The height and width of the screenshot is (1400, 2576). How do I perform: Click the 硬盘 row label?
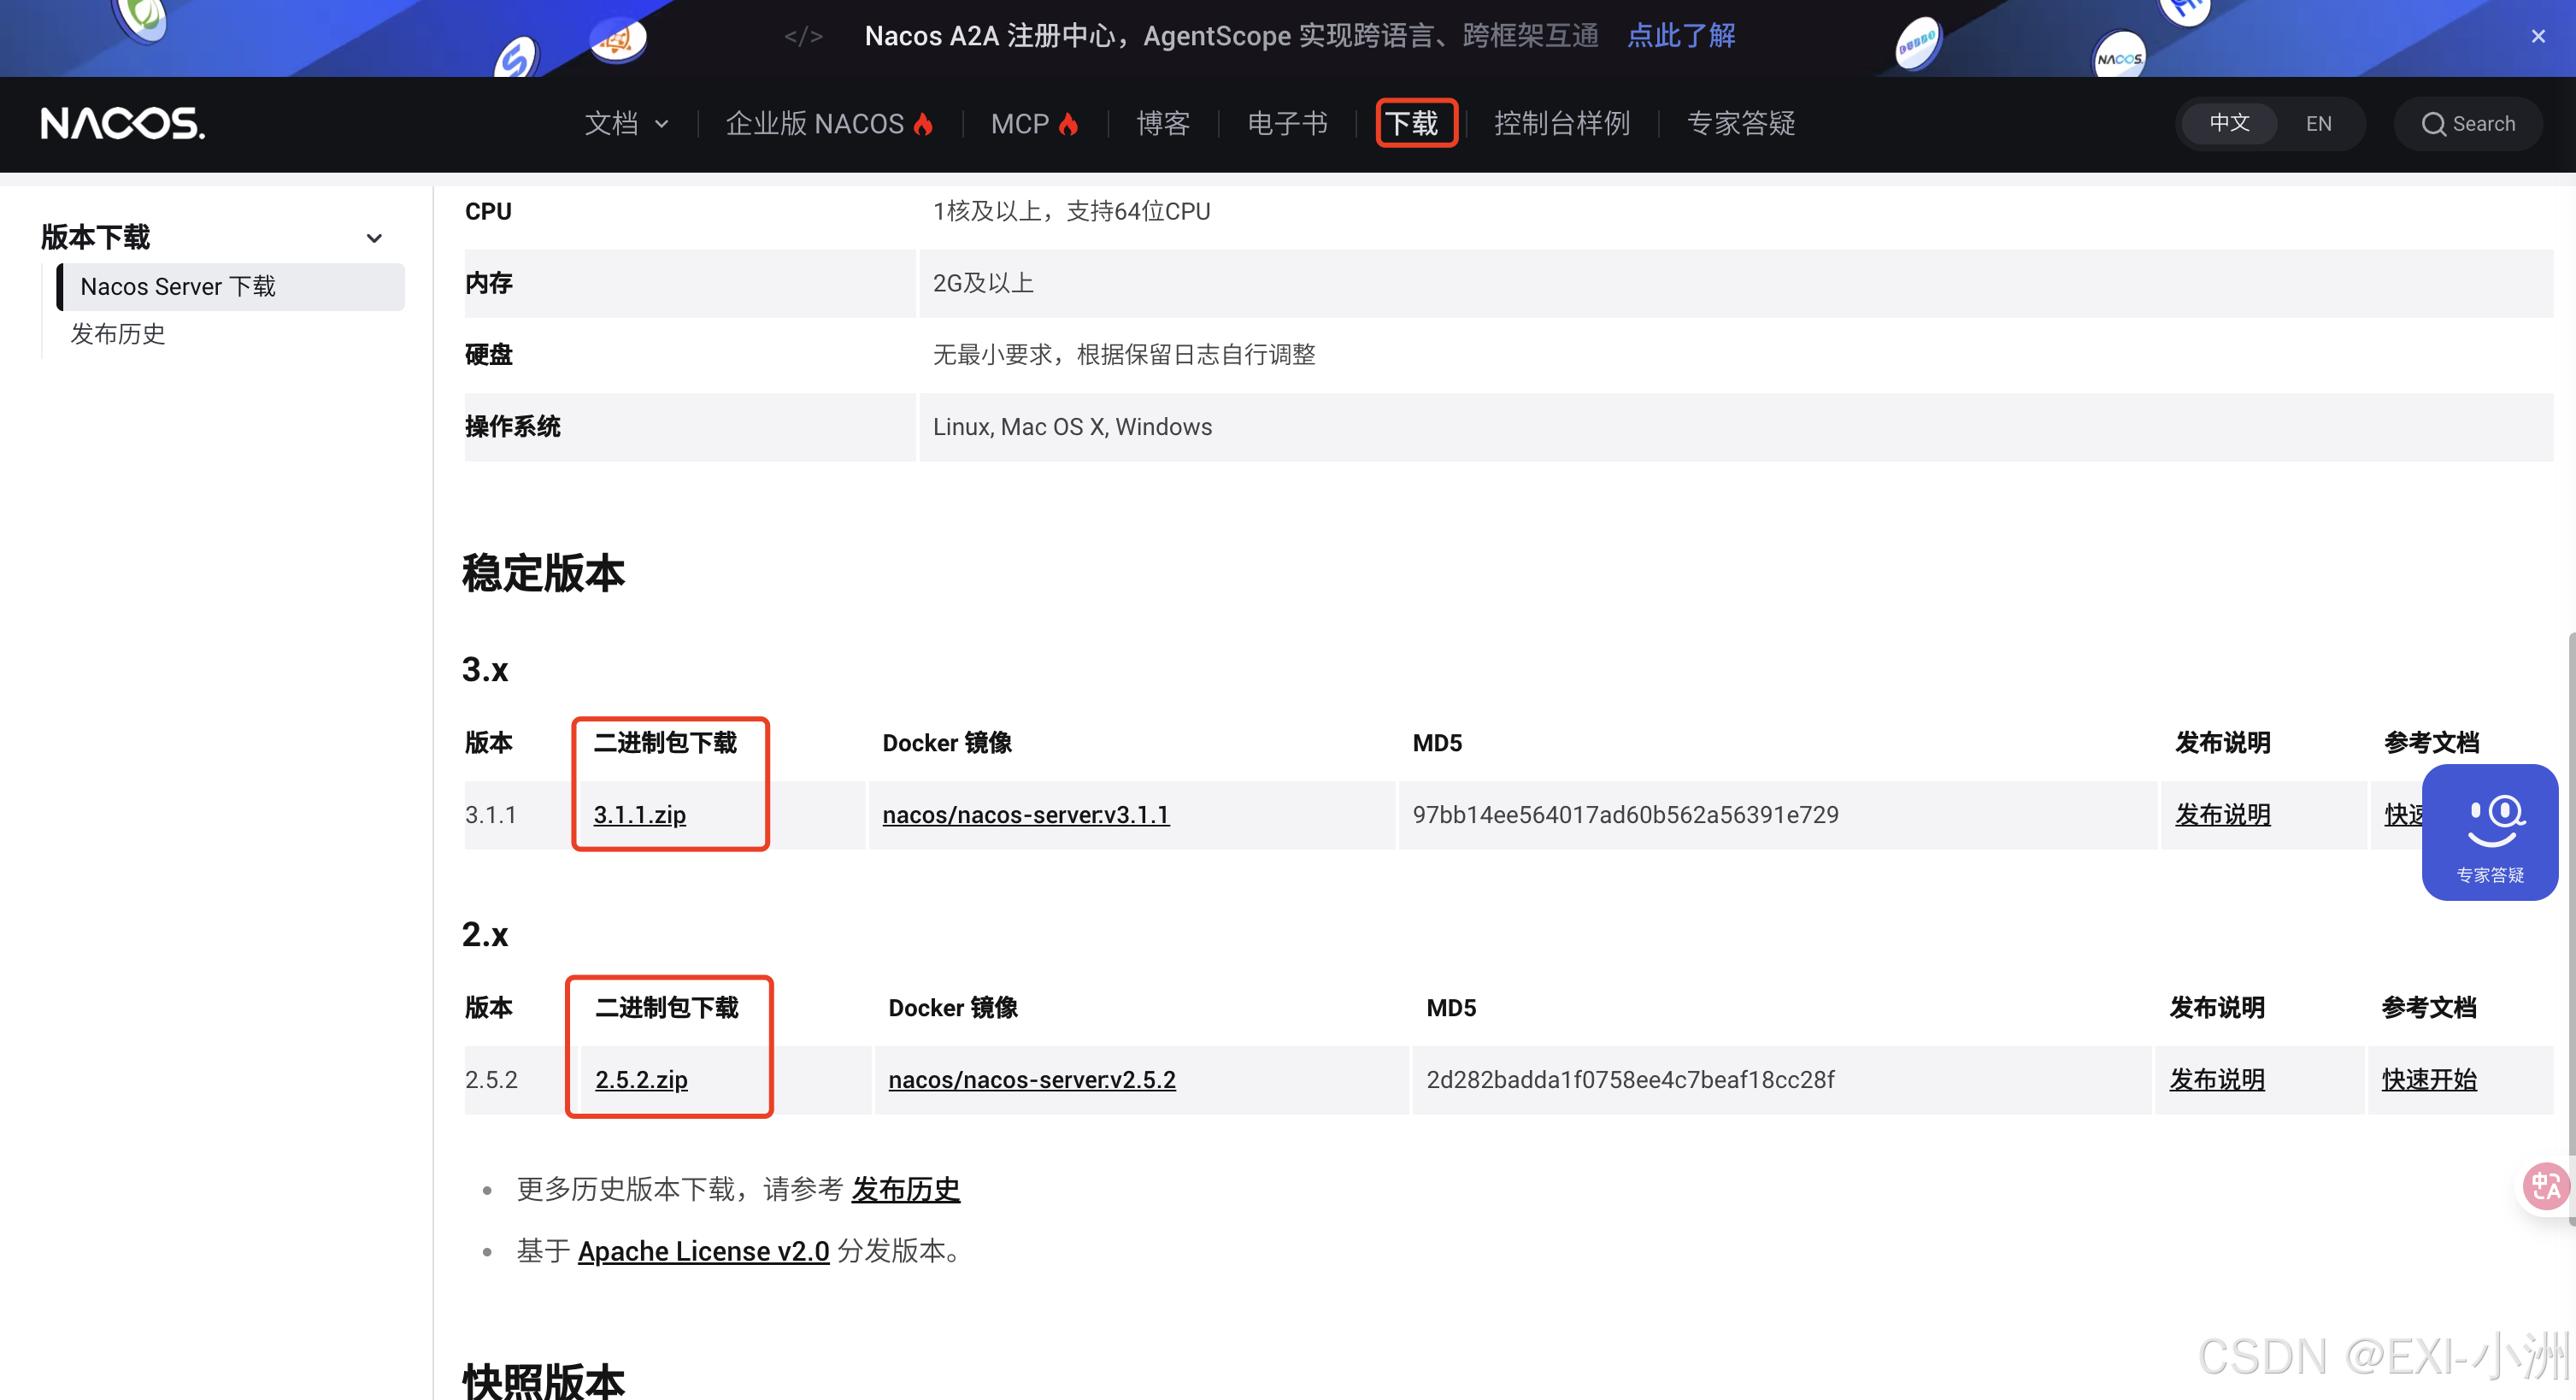point(489,355)
